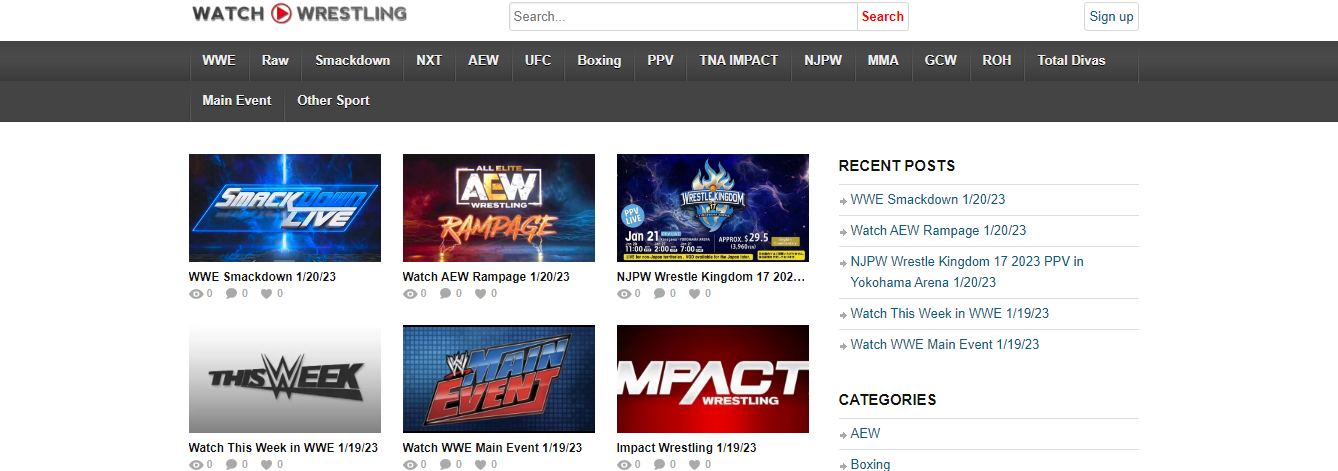Select Main Event in the navigation bar

(x=237, y=100)
